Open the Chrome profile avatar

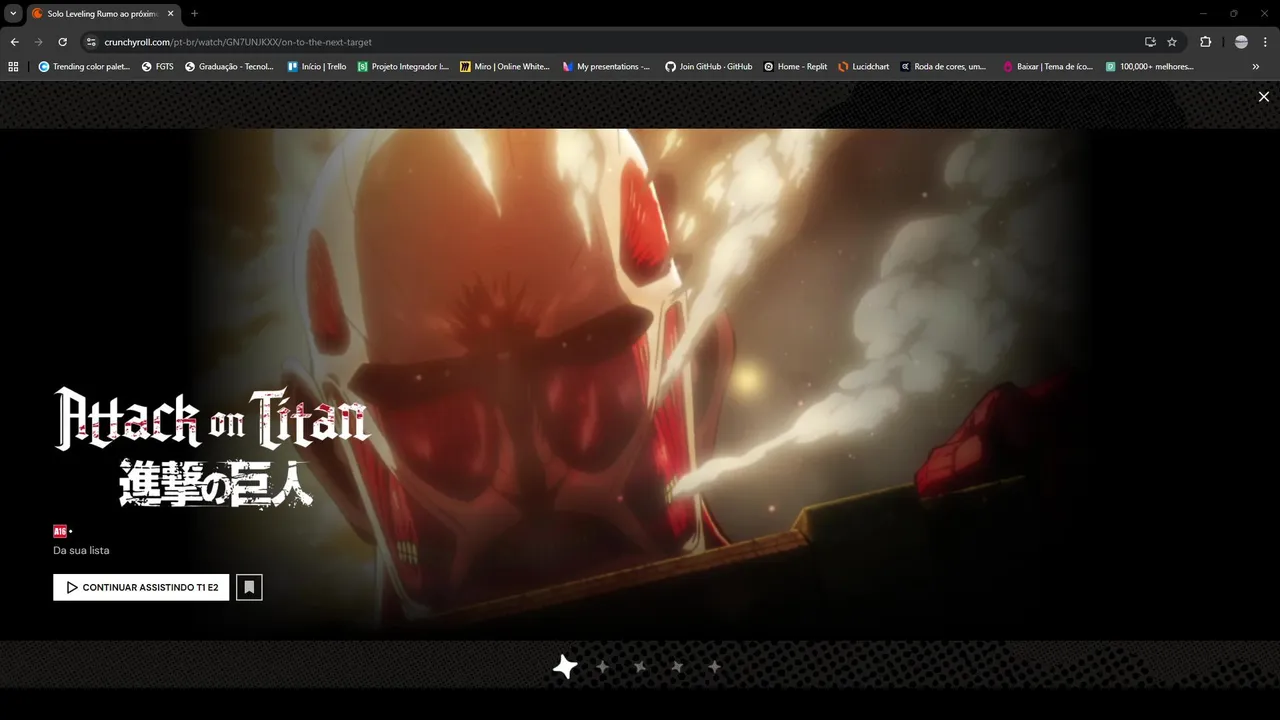point(1241,42)
